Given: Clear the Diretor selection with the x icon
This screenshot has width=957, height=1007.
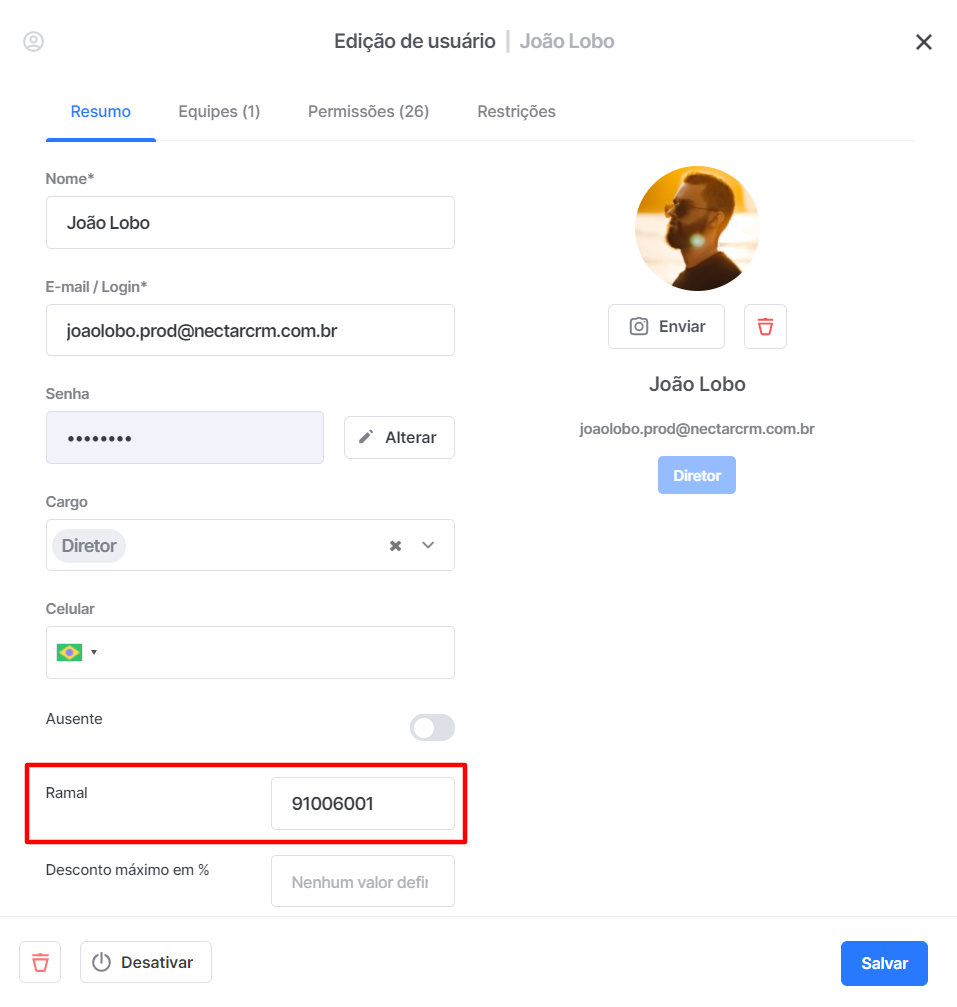Looking at the screenshot, I should coord(396,546).
